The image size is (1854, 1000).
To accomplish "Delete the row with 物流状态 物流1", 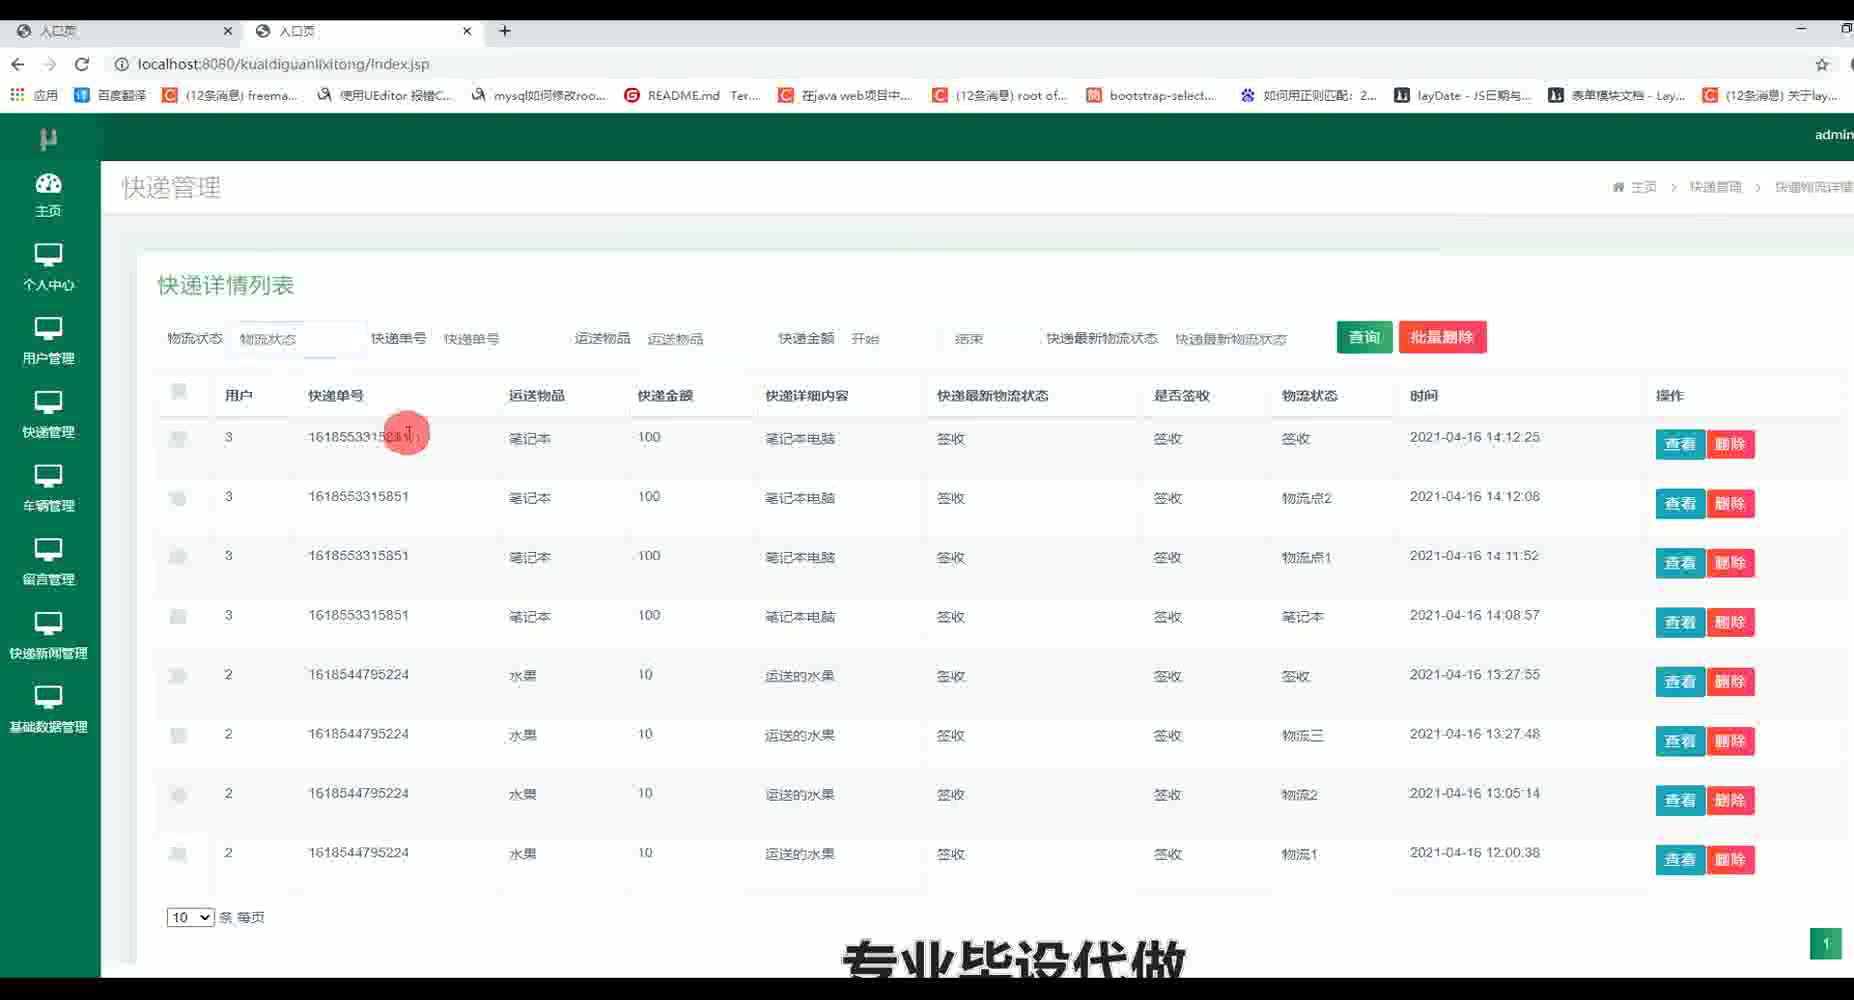I will (x=1730, y=860).
